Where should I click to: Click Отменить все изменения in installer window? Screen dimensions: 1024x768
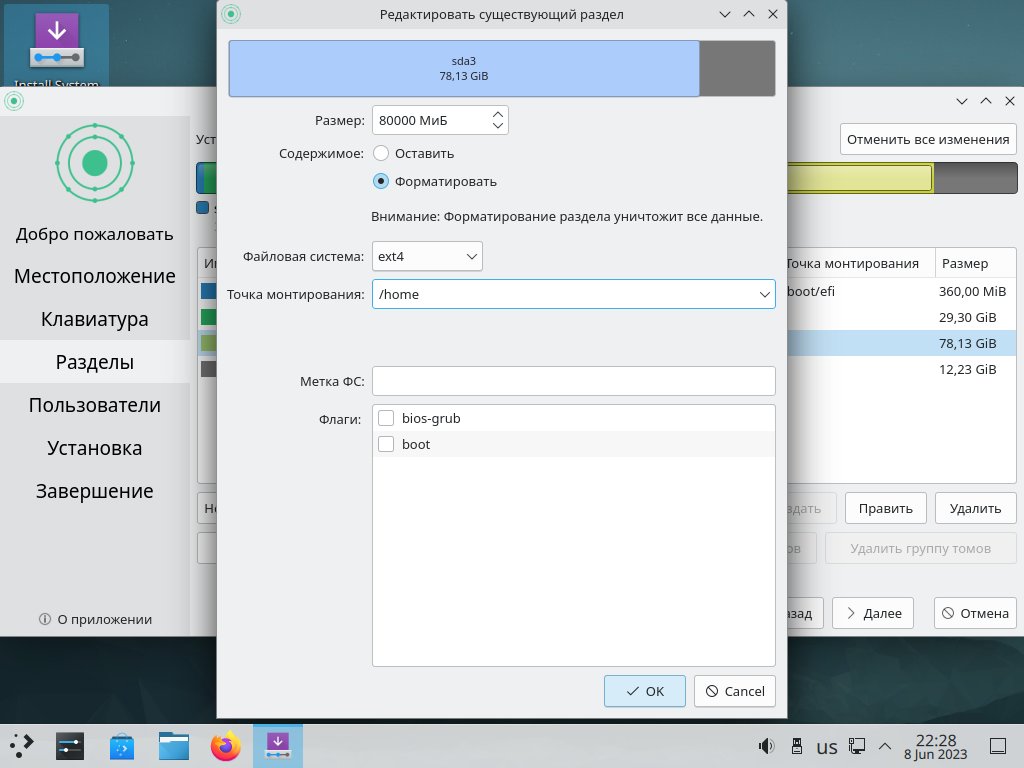[928, 139]
